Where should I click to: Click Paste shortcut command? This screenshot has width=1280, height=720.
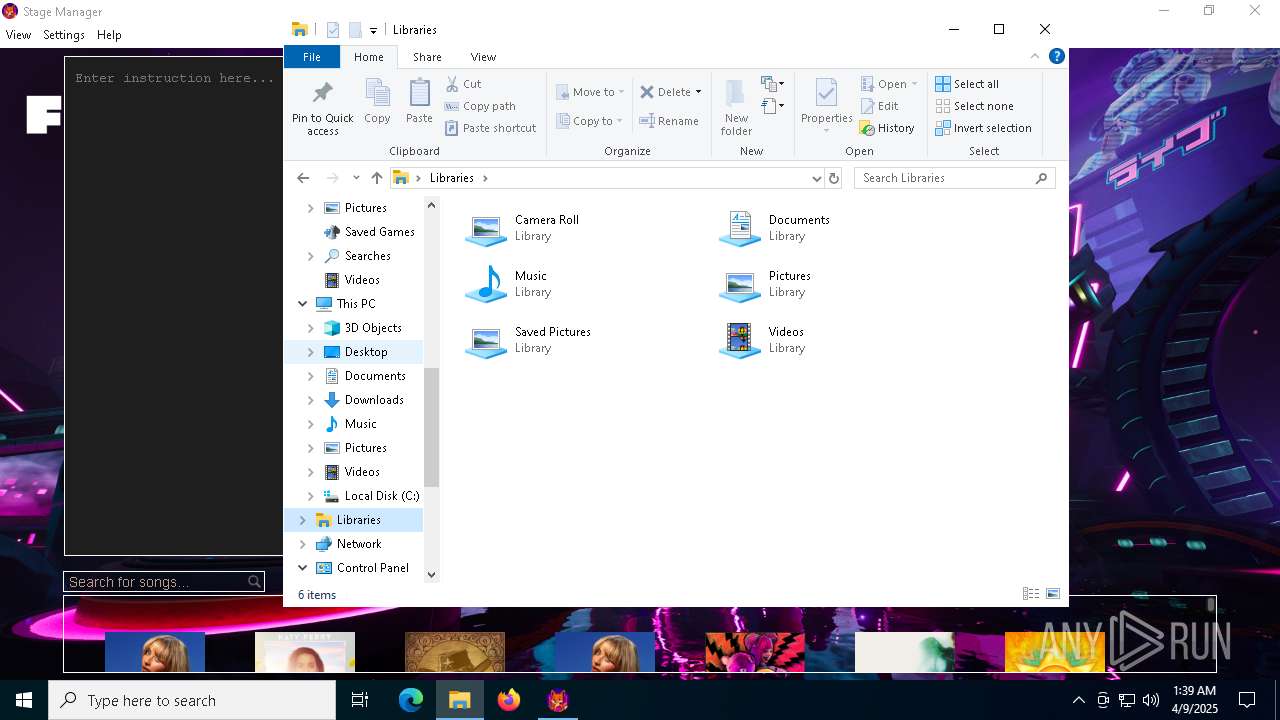coord(490,128)
